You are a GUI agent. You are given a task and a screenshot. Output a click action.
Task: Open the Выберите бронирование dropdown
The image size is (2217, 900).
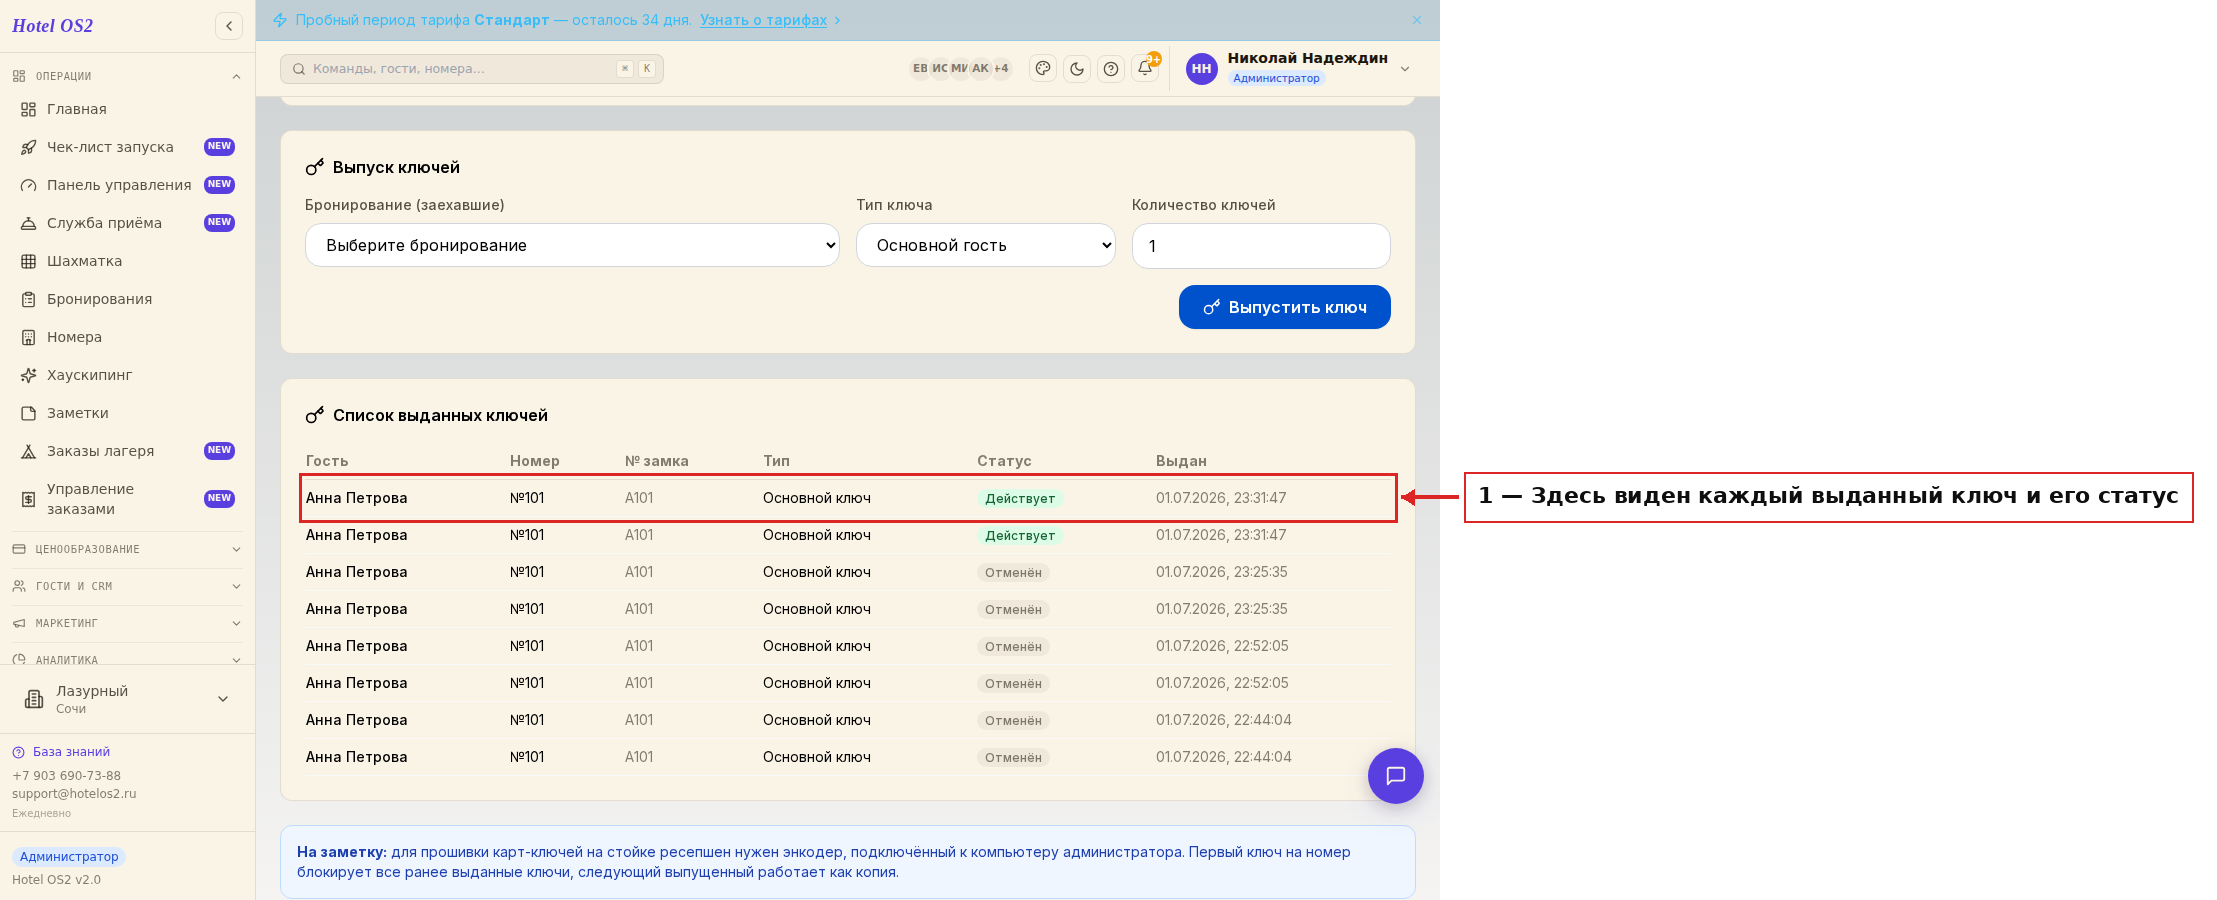tap(572, 245)
